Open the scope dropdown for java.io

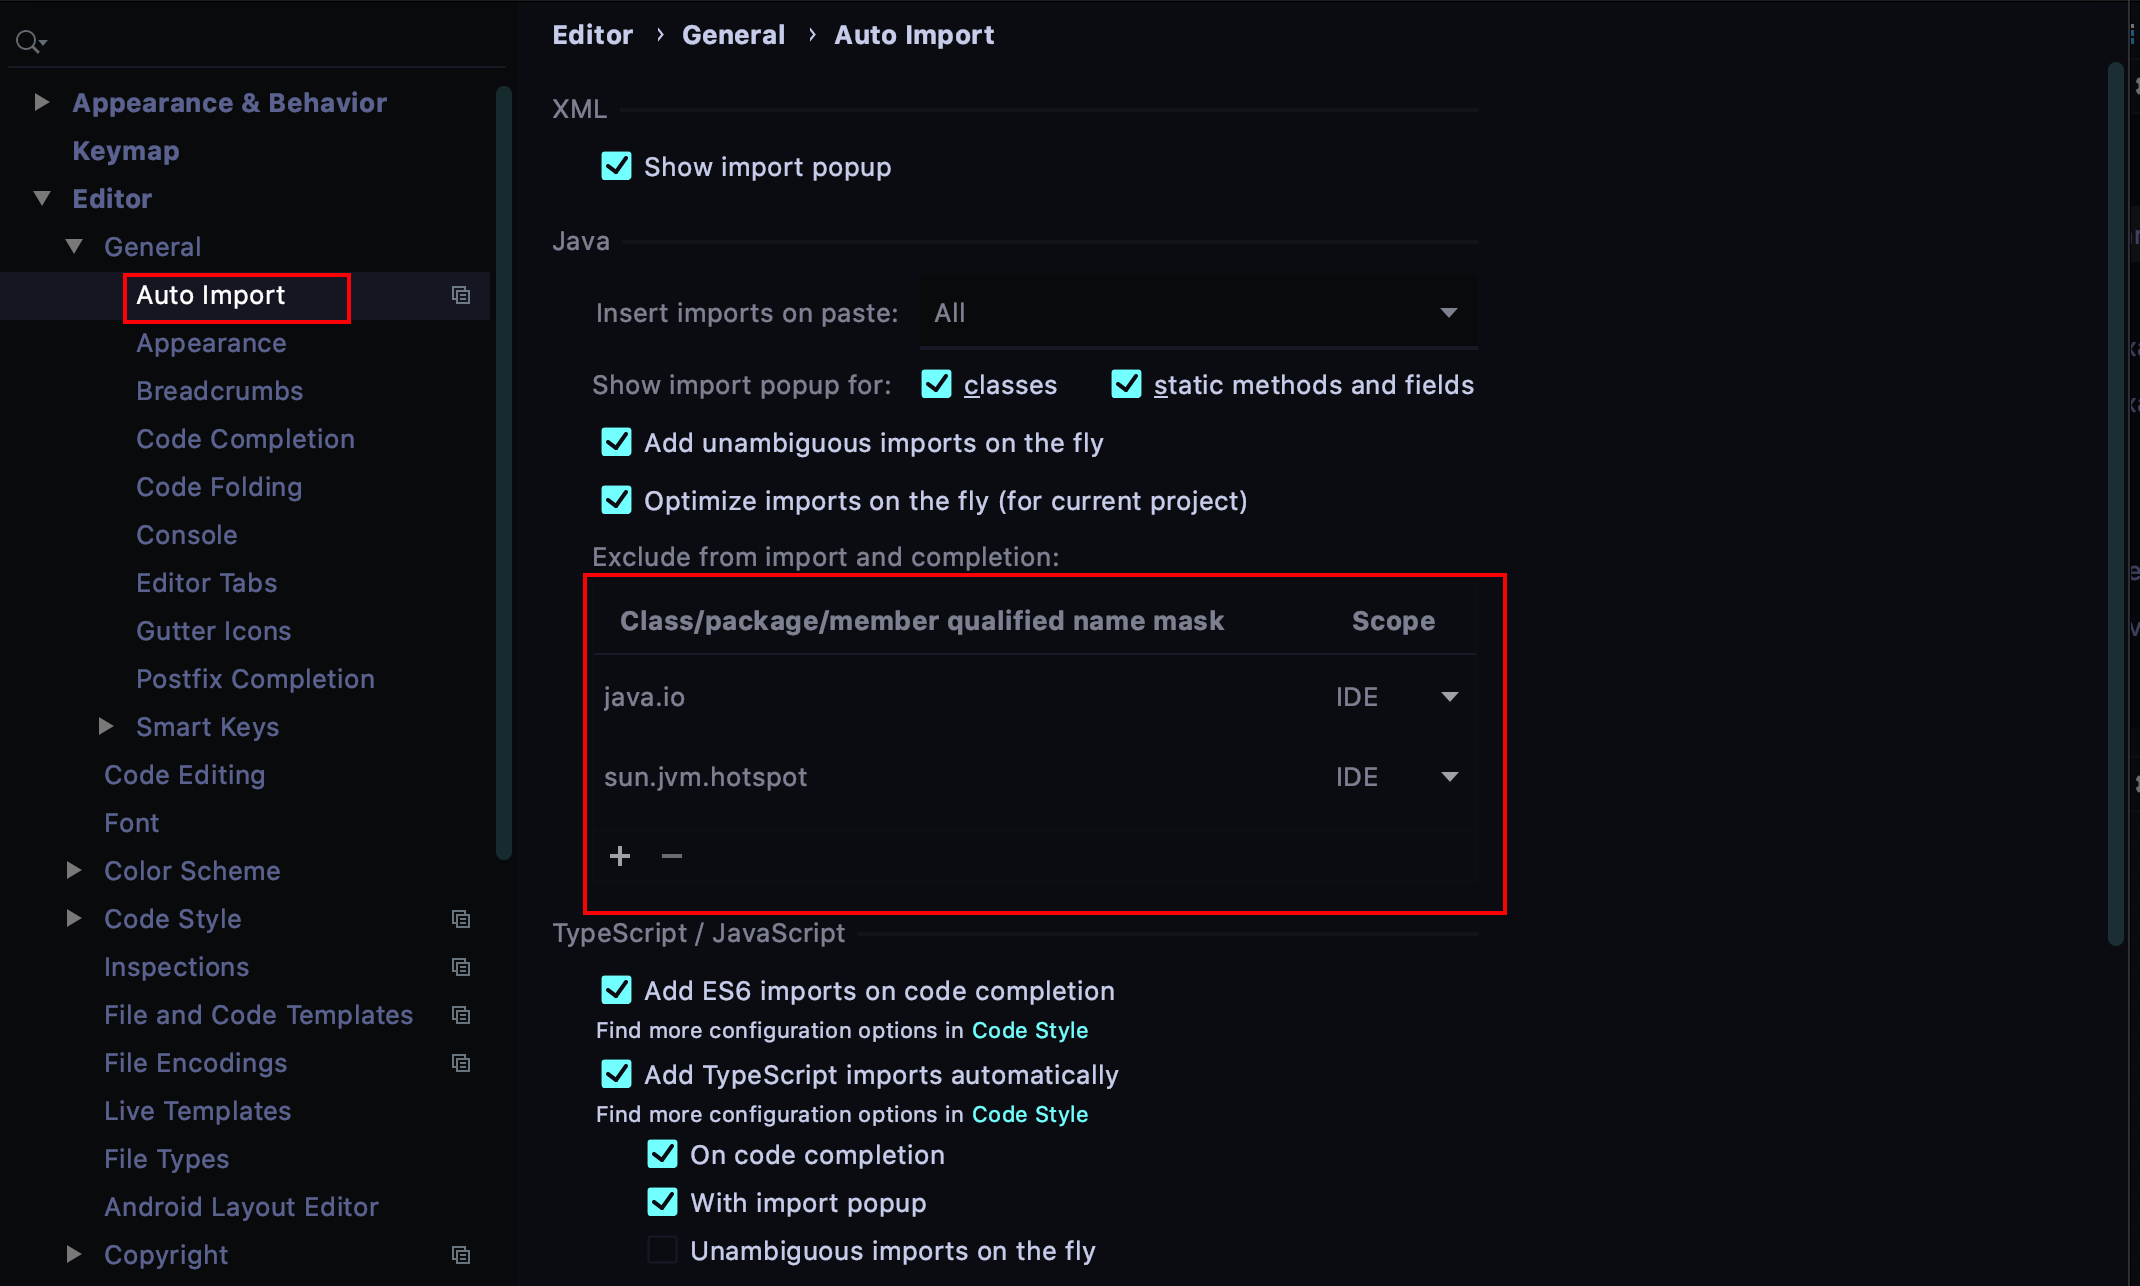1449,697
